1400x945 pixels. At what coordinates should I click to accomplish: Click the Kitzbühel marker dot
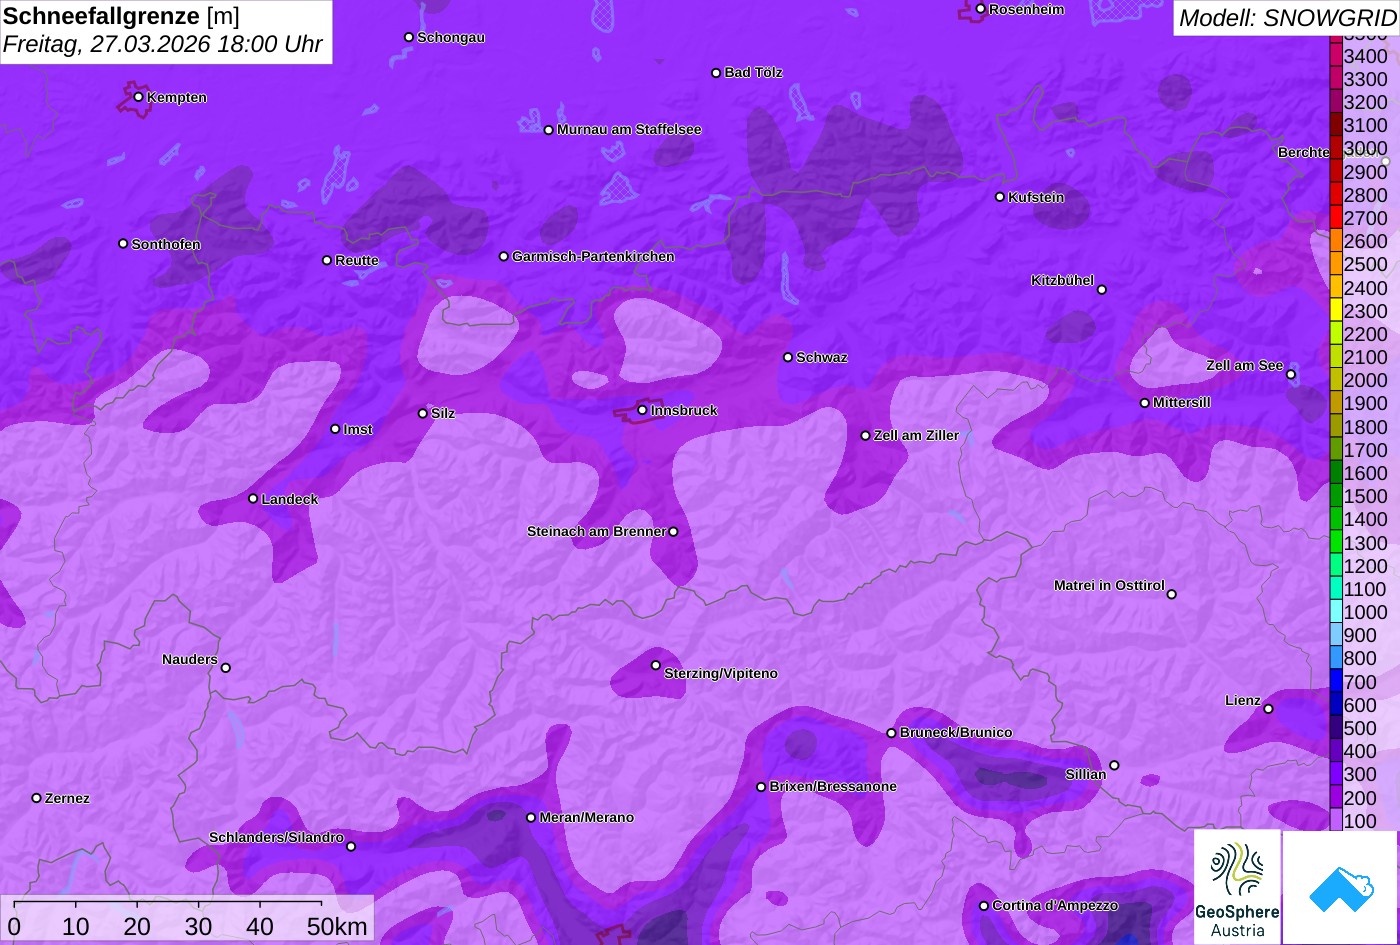(x=1102, y=290)
